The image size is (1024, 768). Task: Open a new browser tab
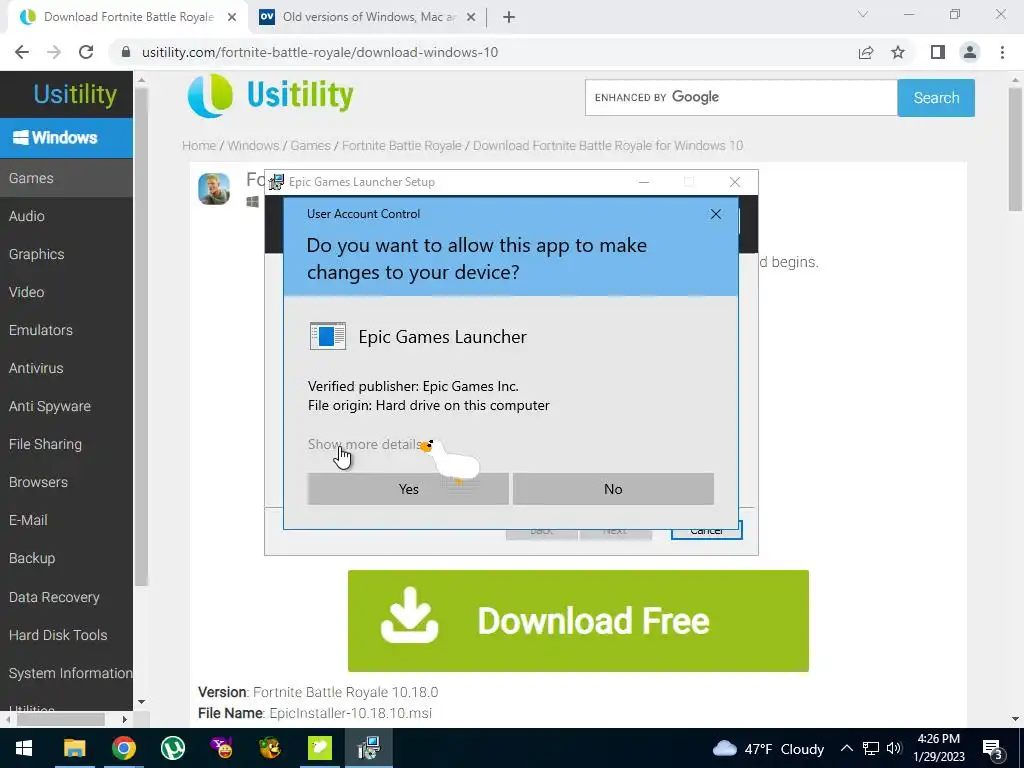509,18
